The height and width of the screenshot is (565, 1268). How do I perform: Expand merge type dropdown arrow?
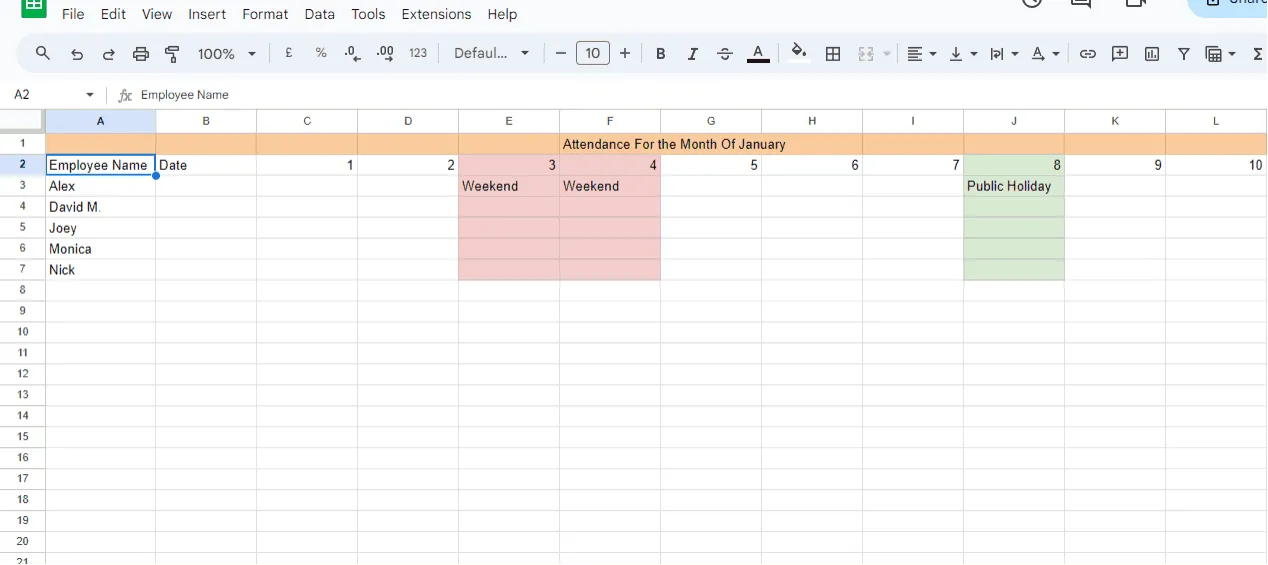(x=887, y=54)
